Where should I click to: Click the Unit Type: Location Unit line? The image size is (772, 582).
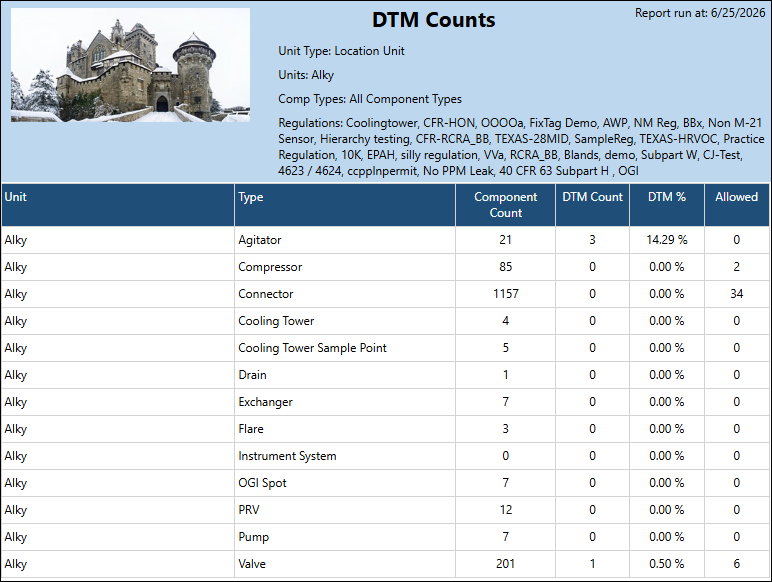[341, 51]
